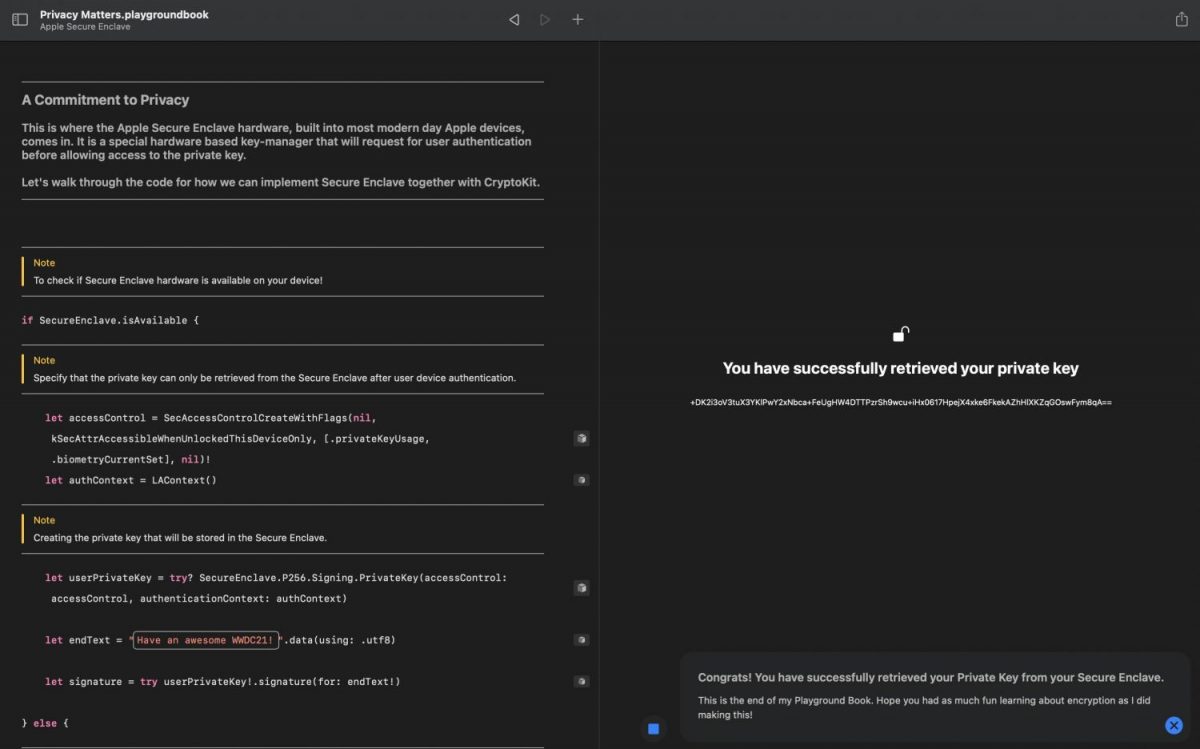Open the share icon at top right
Viewport: 1200px width, 749px height.
click(x=1181, y=20)
